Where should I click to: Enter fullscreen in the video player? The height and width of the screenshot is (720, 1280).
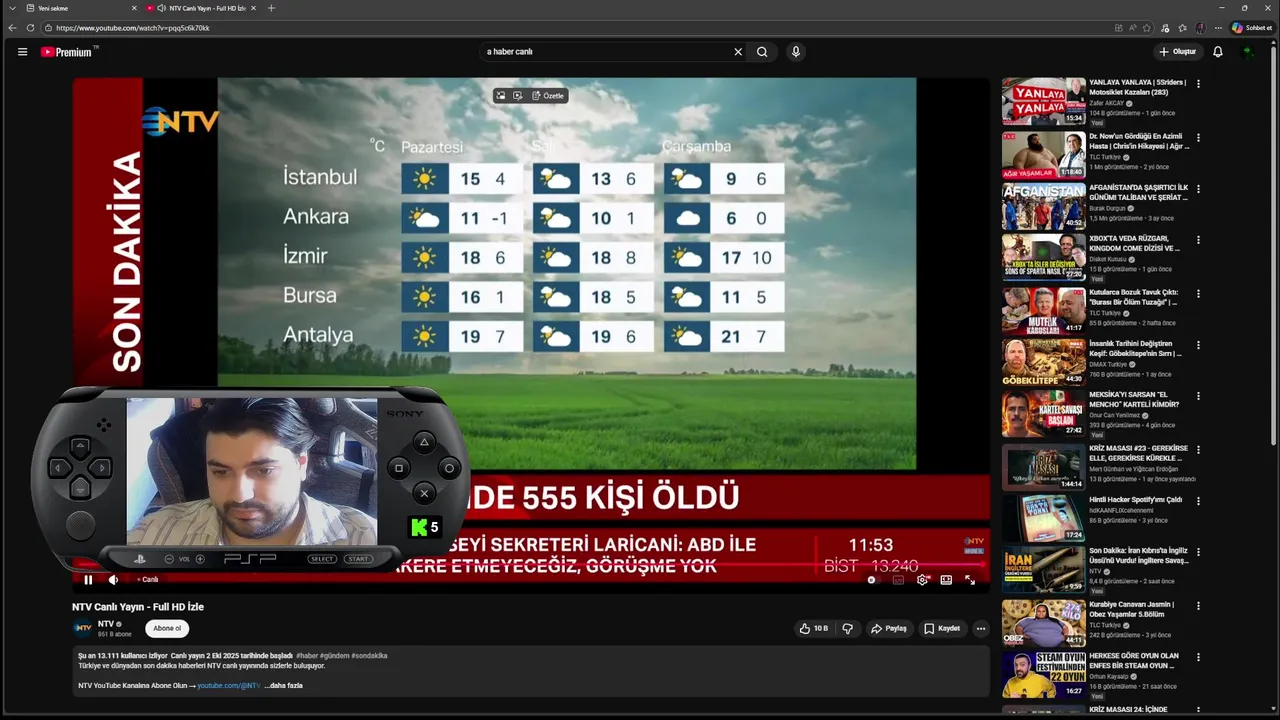(x=970, y=580)
